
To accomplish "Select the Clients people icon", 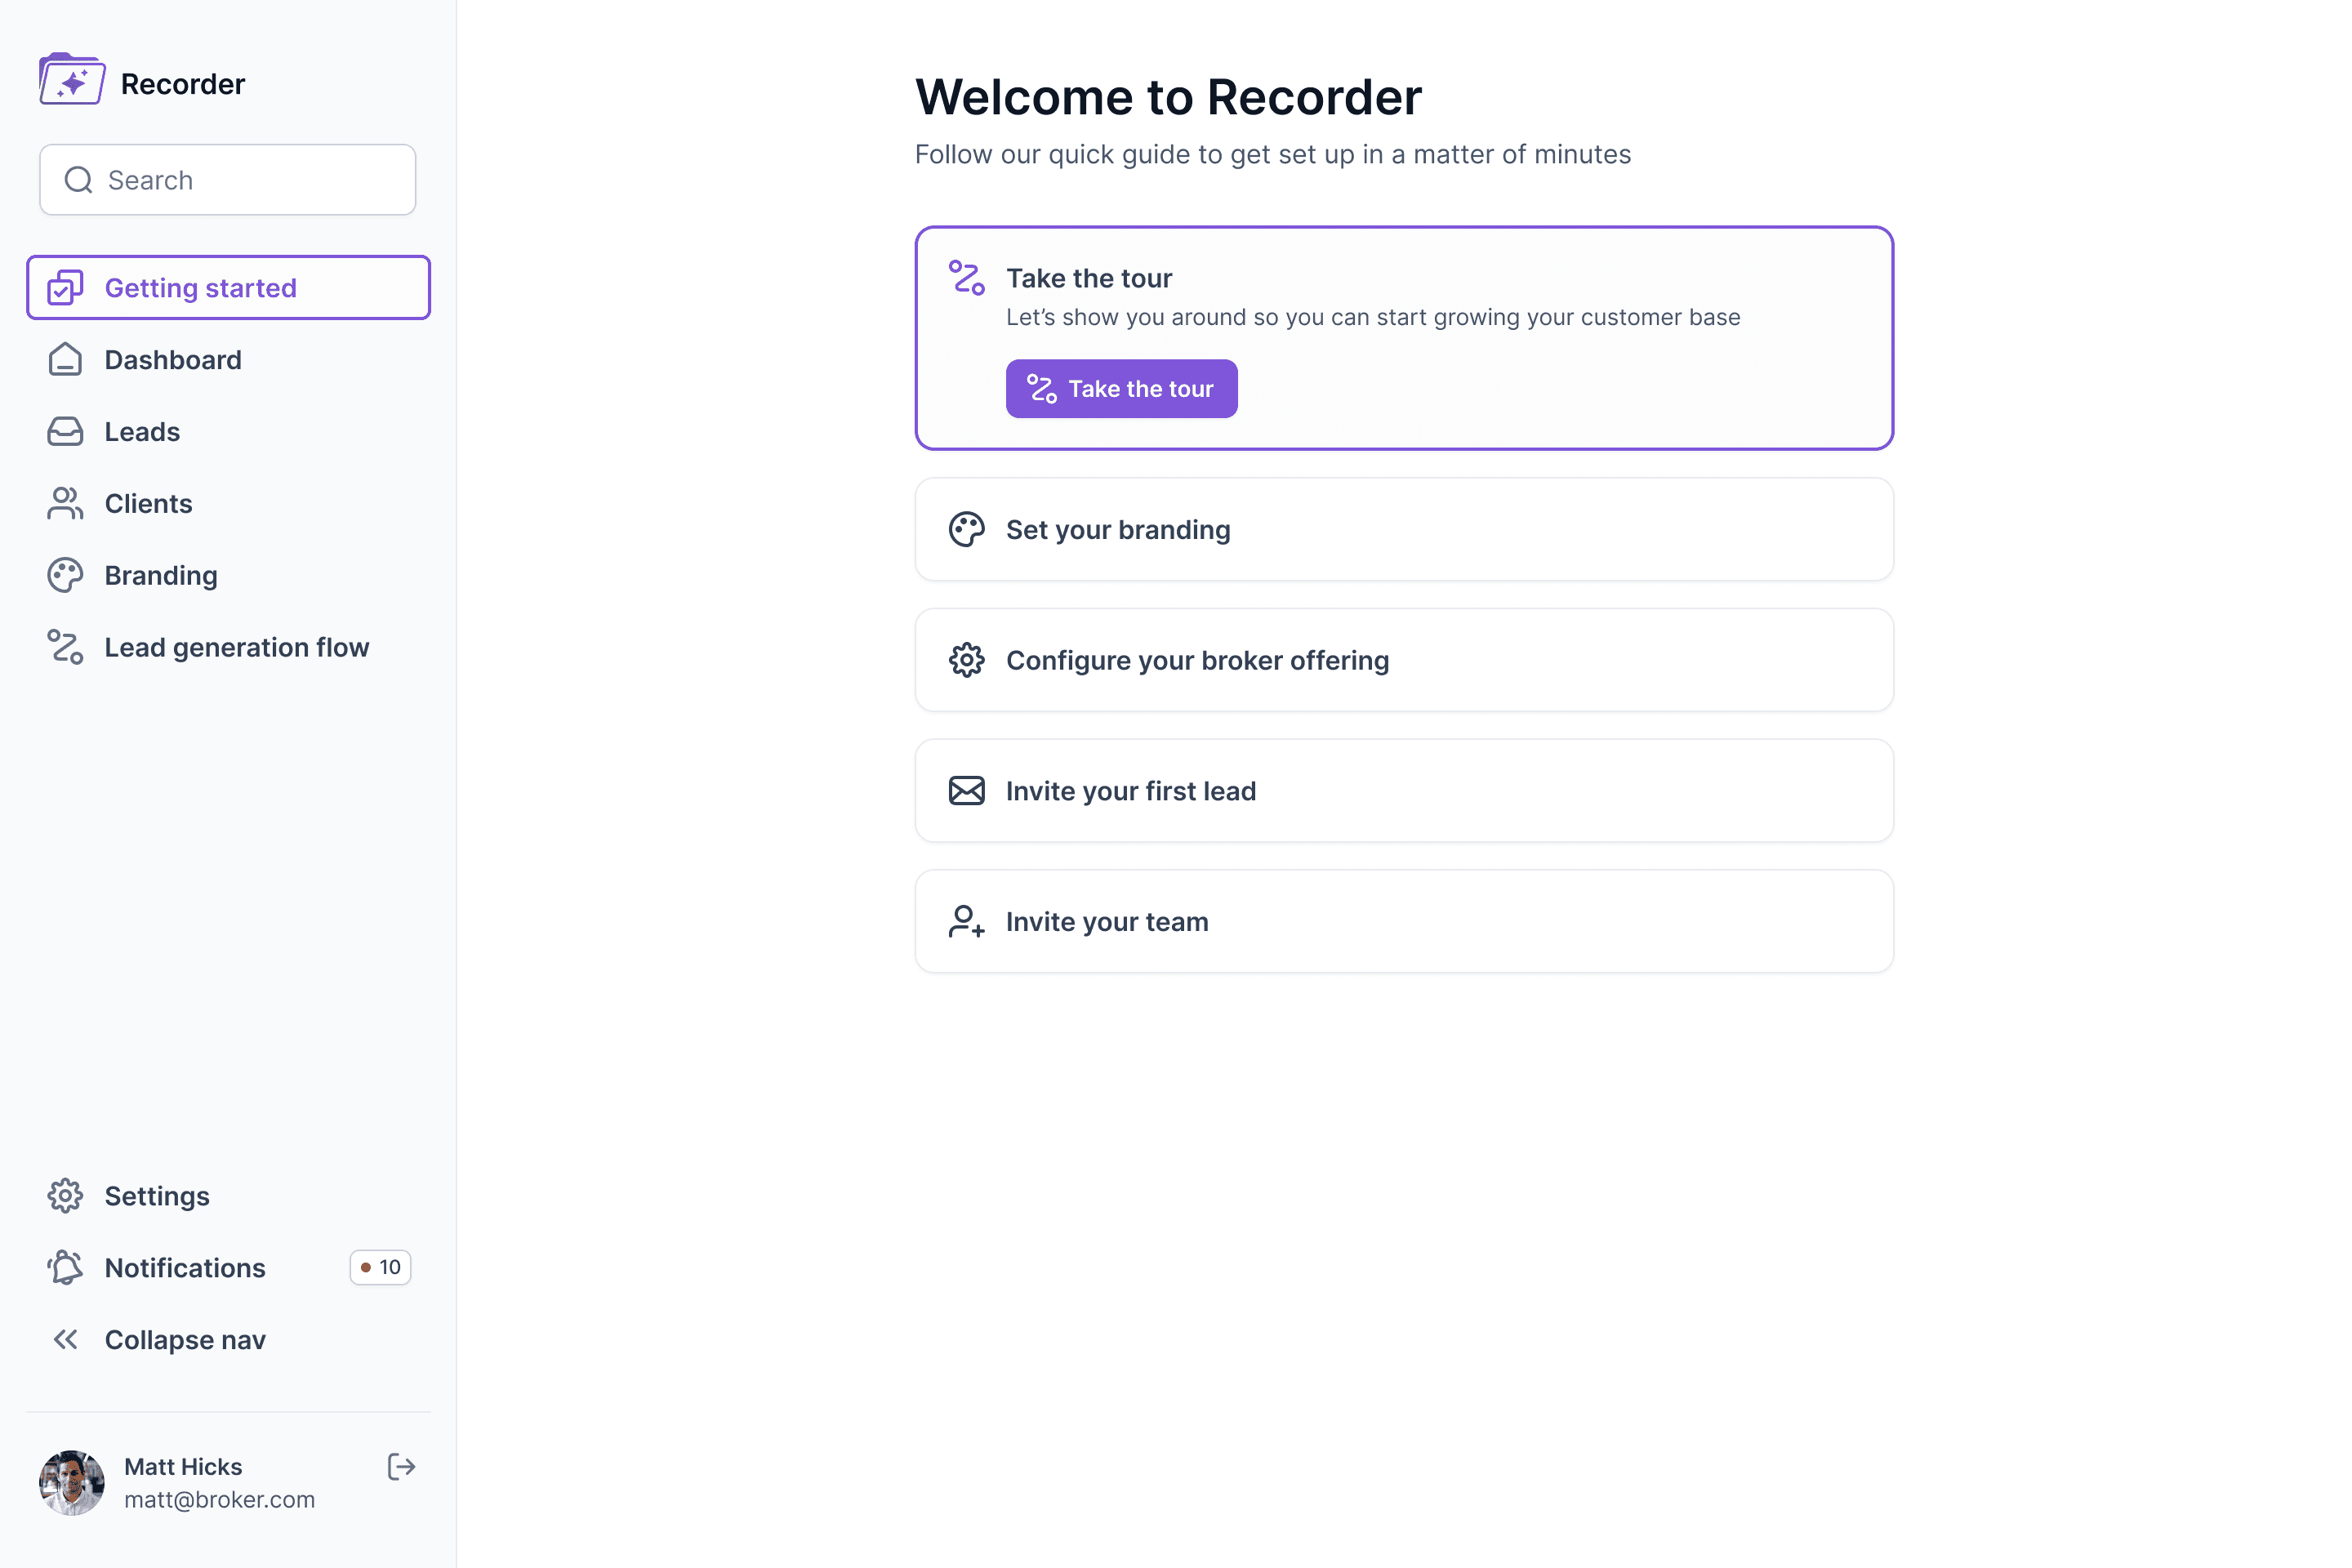I will click(65, 503).
